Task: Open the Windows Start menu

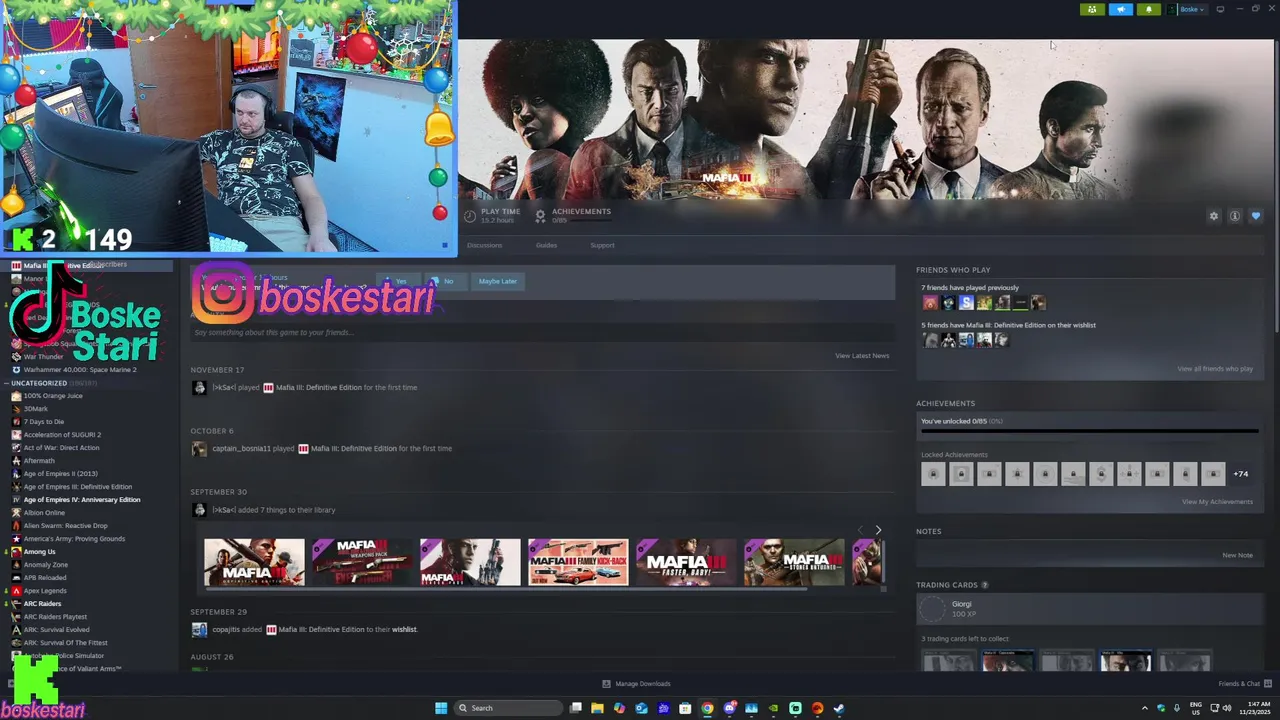Action: coord(441,708)
